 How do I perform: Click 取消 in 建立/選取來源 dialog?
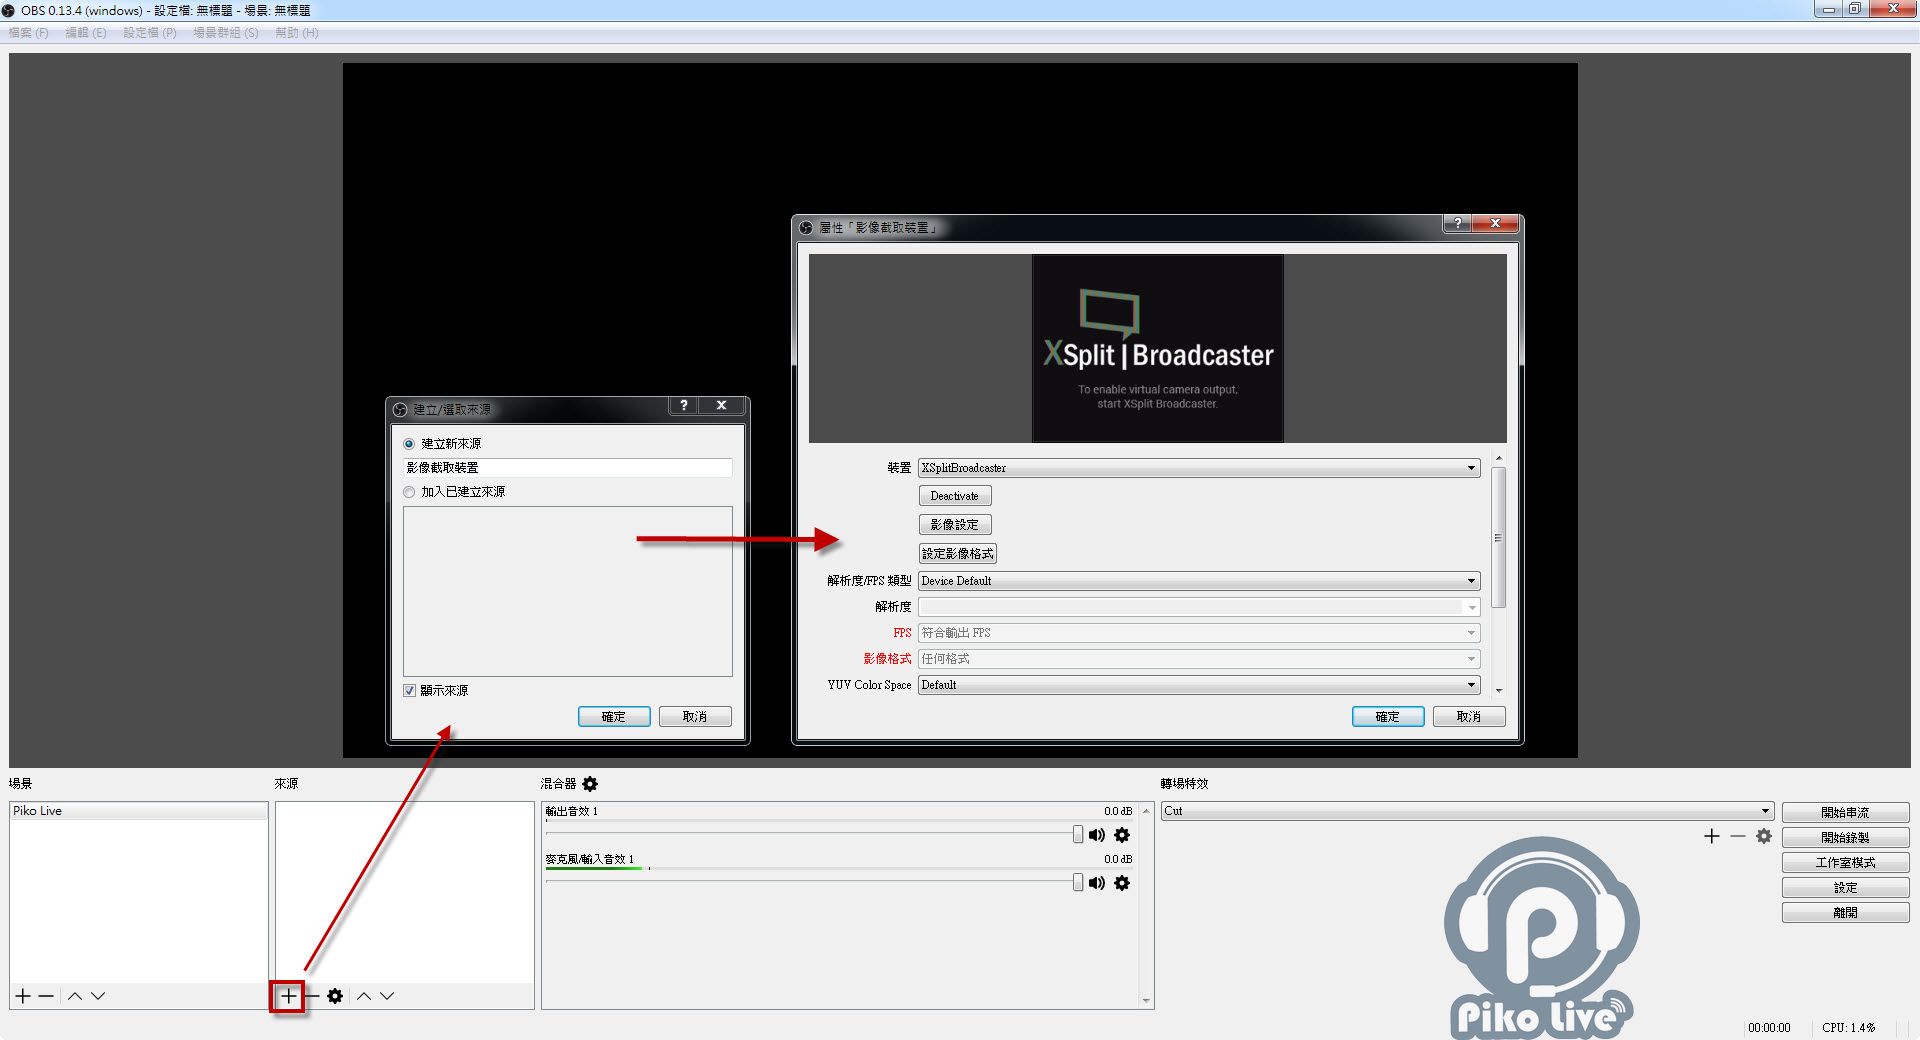[695, 717]
